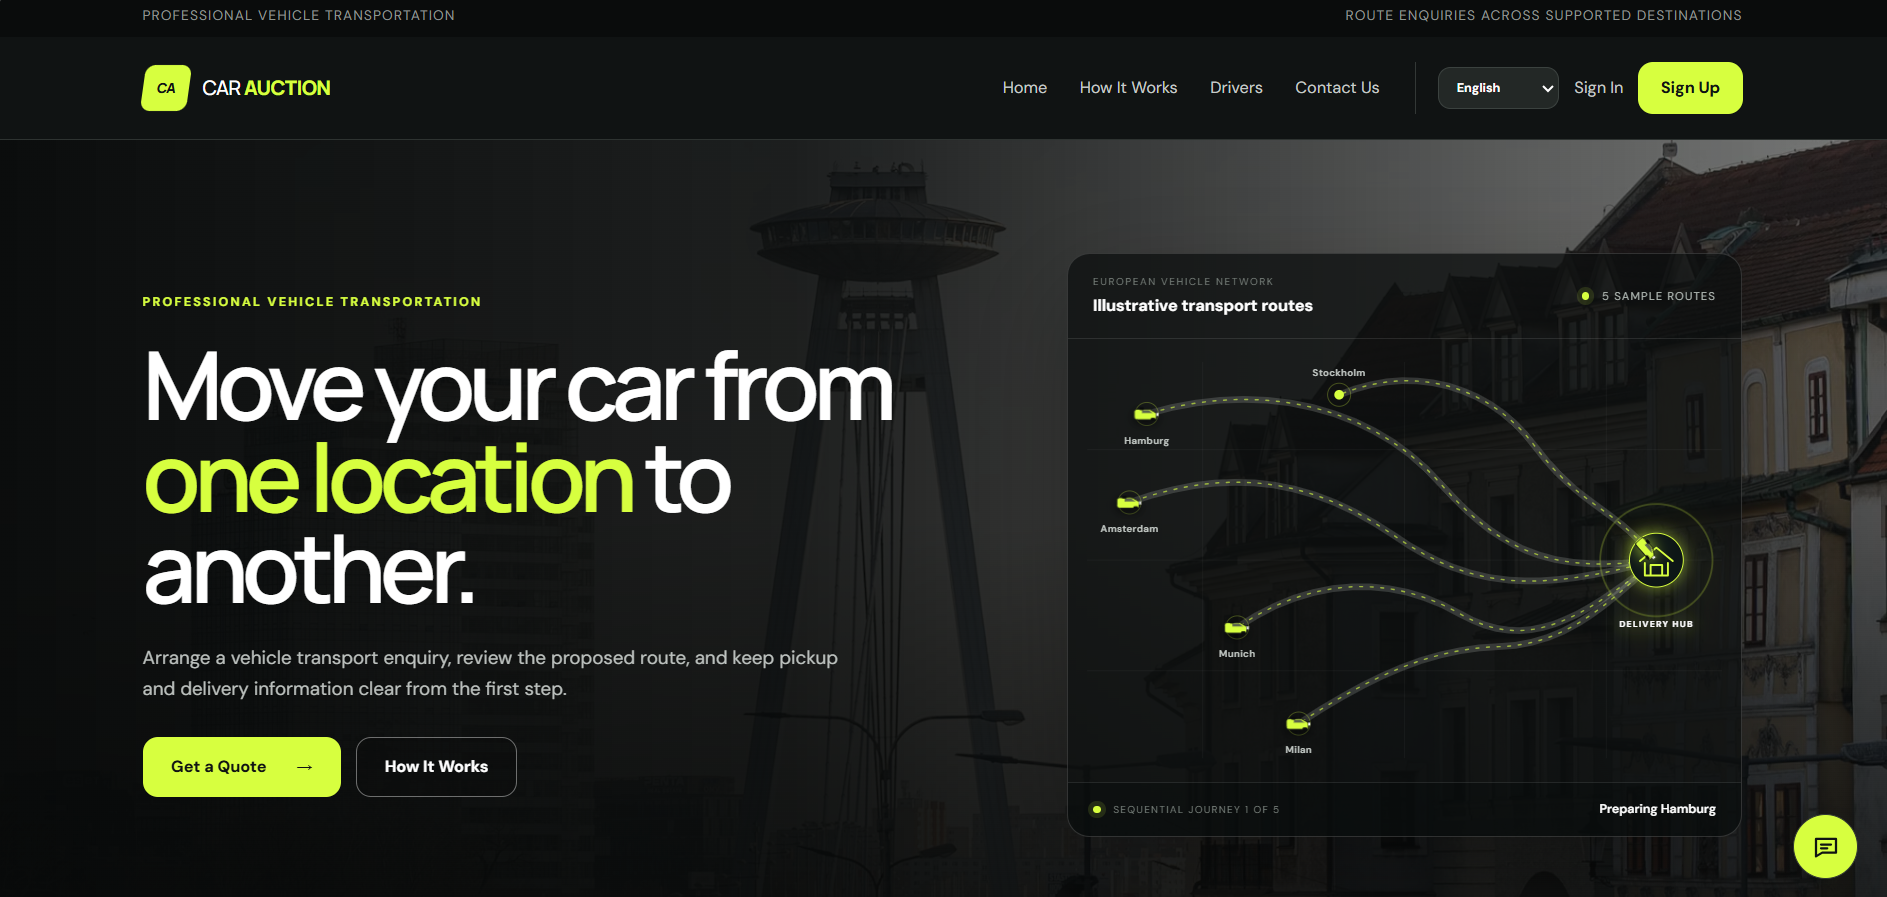
Task: Click the Get a Quote button
Action: [242, 767]
